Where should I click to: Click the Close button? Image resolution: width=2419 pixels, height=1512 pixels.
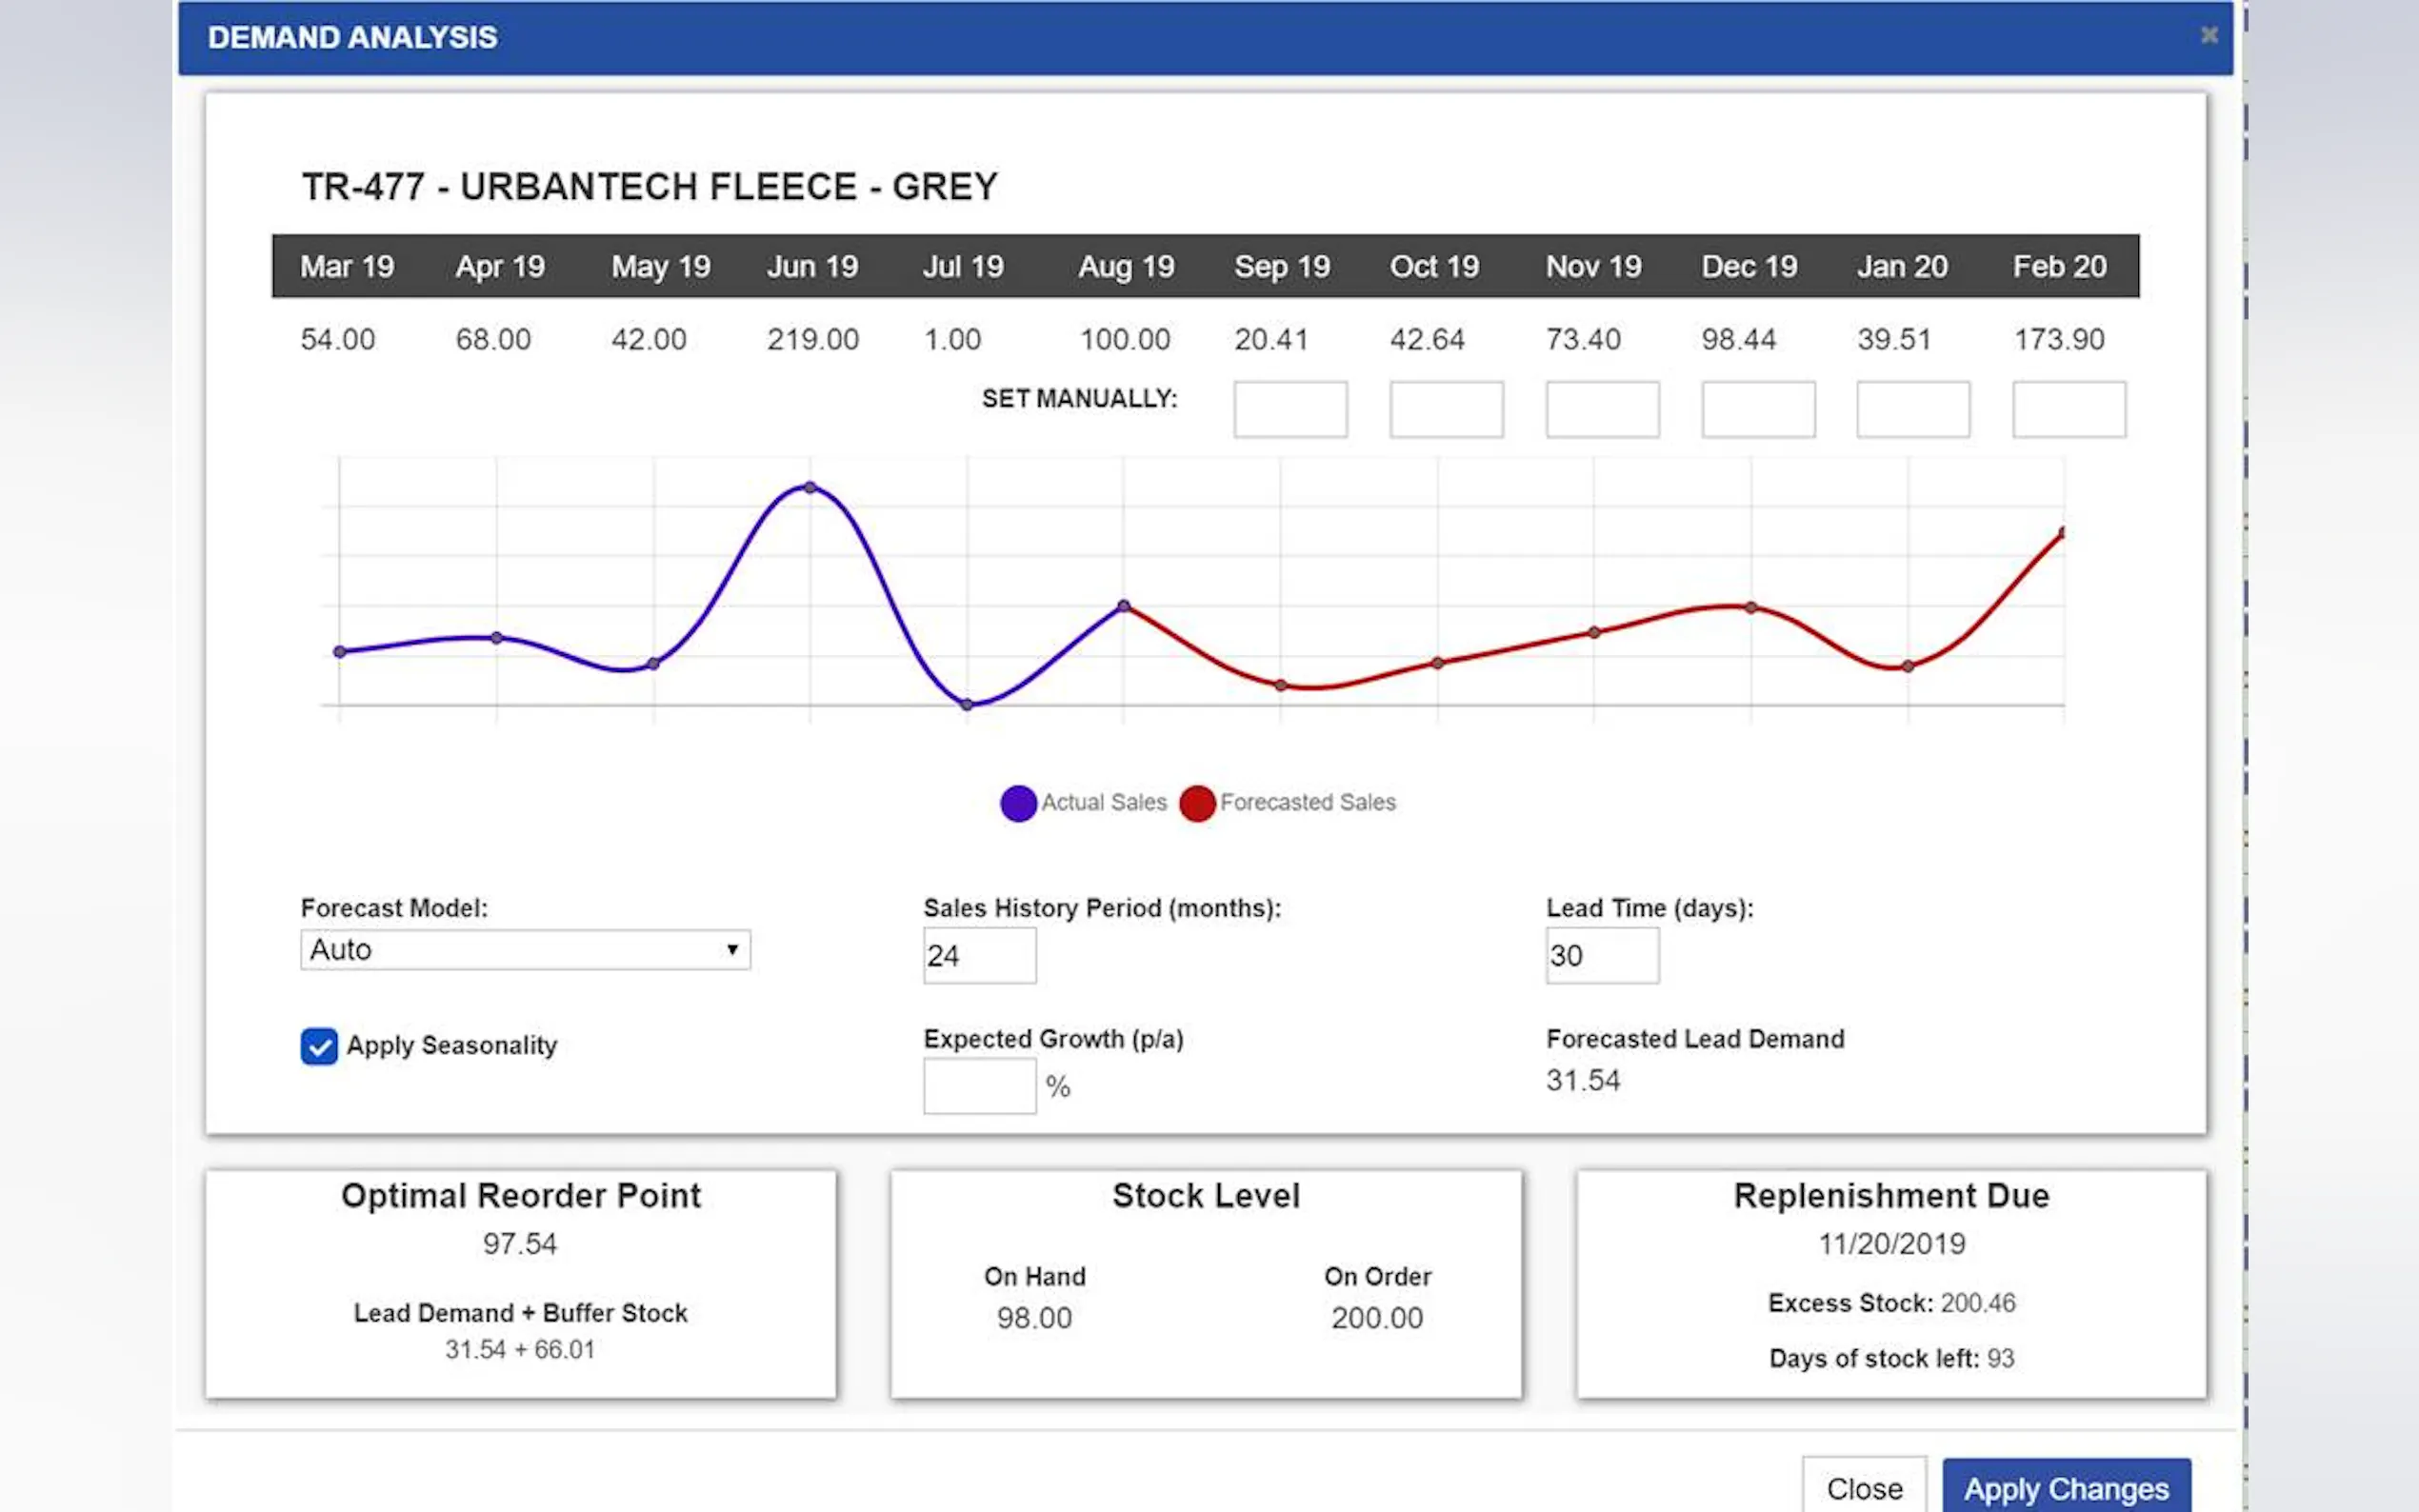1864,1488
